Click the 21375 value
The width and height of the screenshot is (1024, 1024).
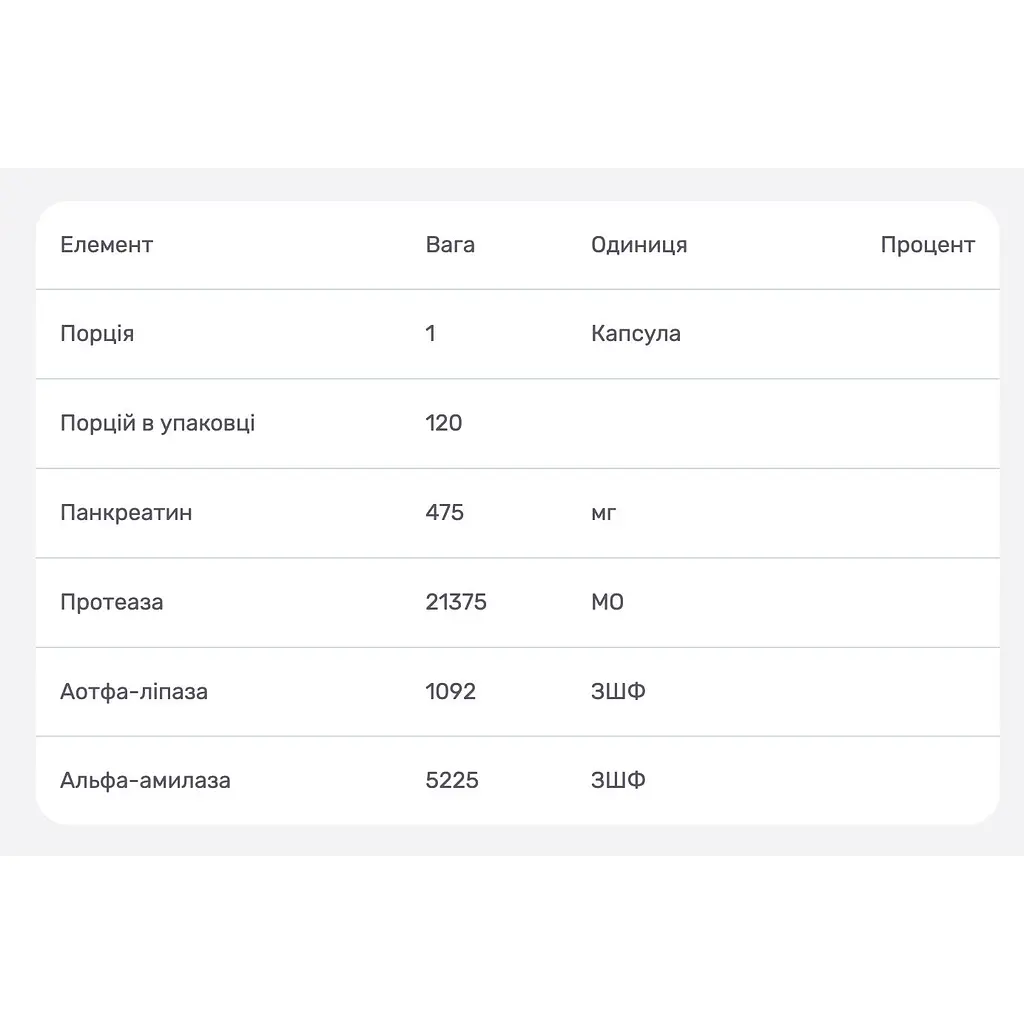456,602
